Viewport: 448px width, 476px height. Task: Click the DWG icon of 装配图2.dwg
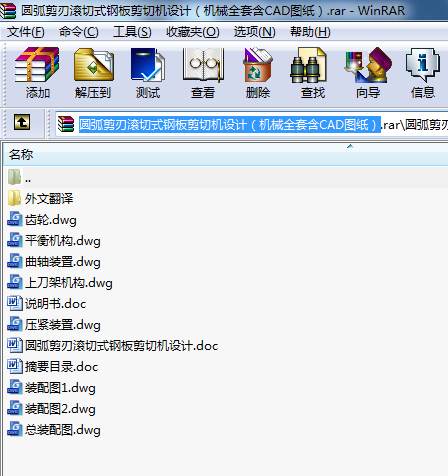tap(15, 408)
